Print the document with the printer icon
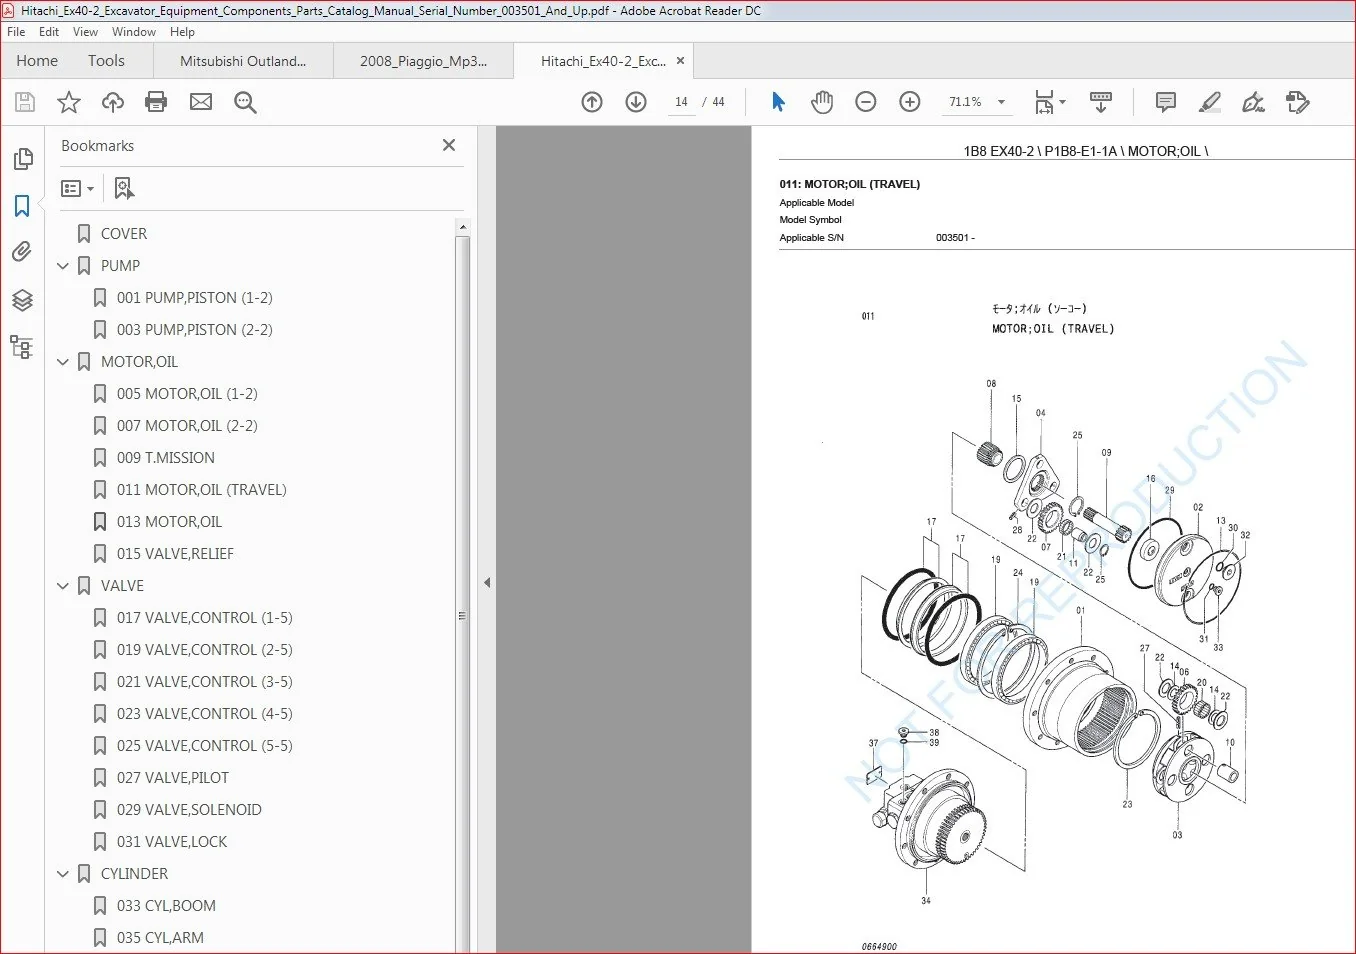 [156, 102]
